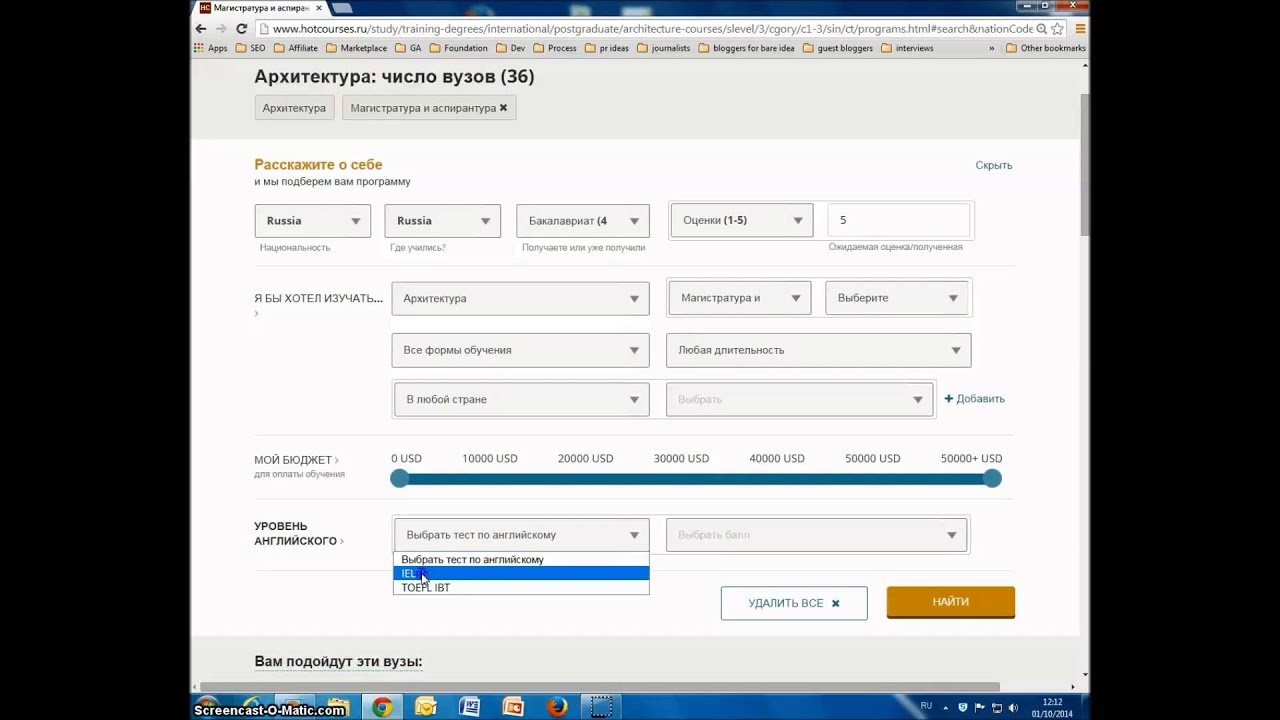Select the IELTS option in the list
Screen dimensions: 1280x720
tap(521, 574)
